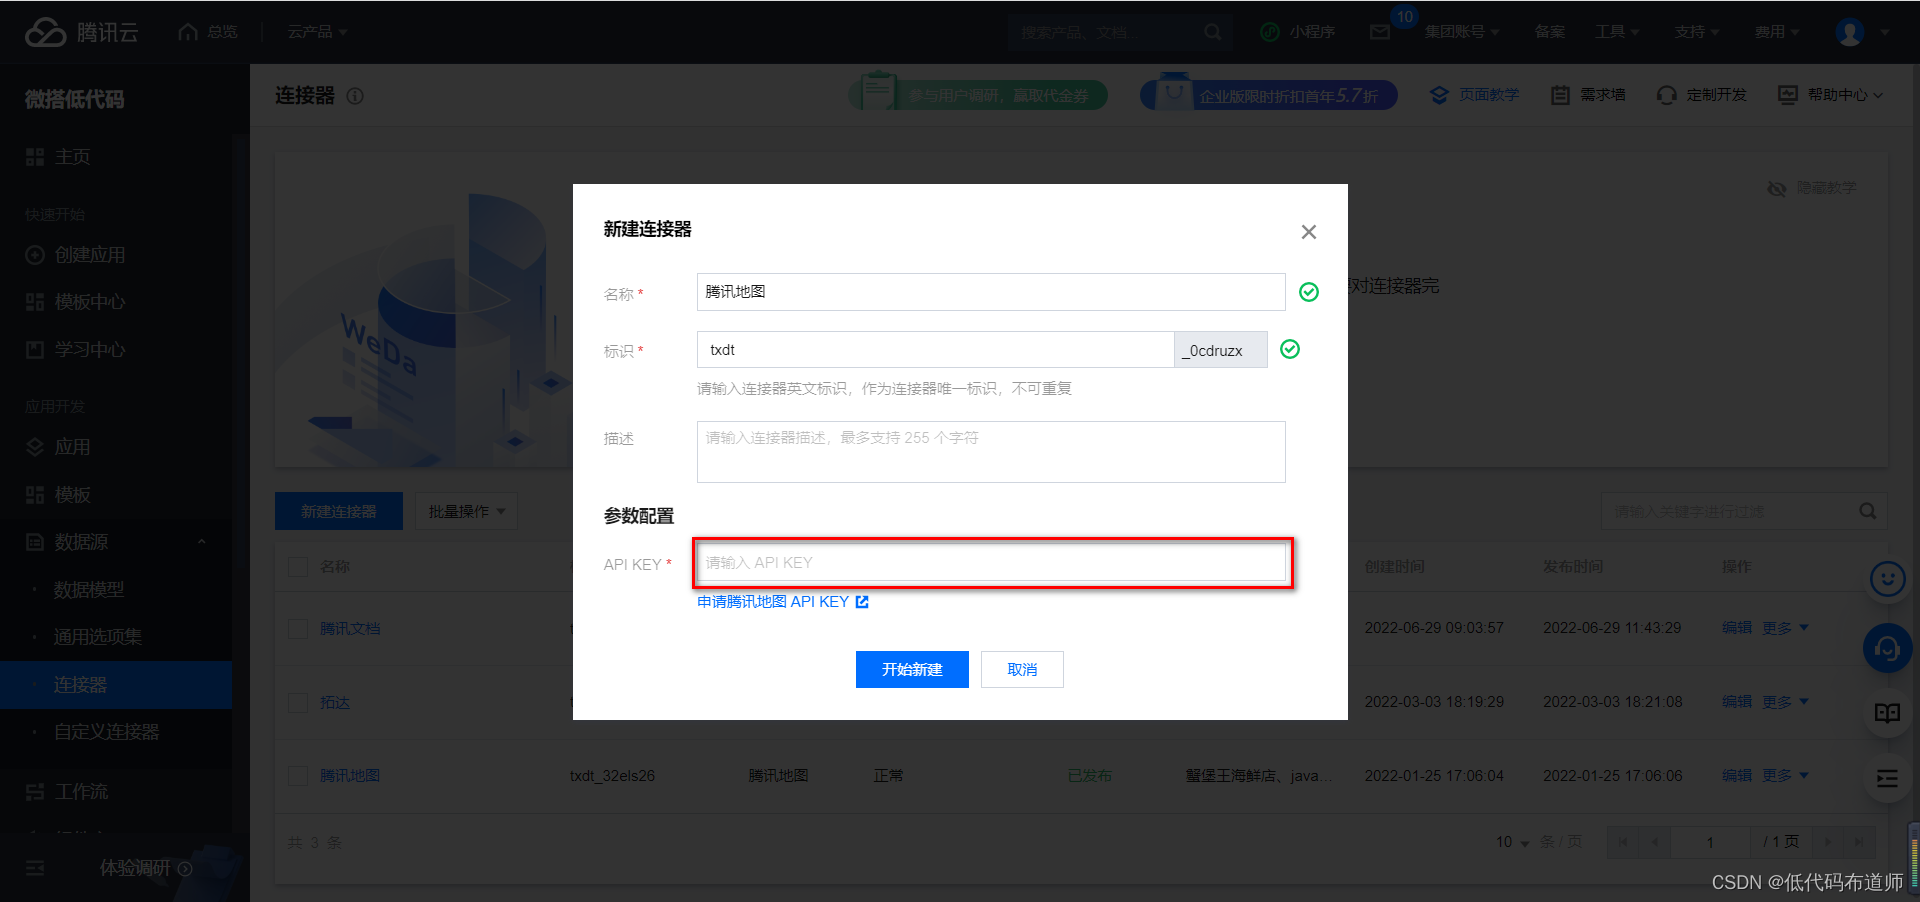Open 需求墙
Image resolution: width=1920 pixels, height=902 pixels.
(1588, 94)
